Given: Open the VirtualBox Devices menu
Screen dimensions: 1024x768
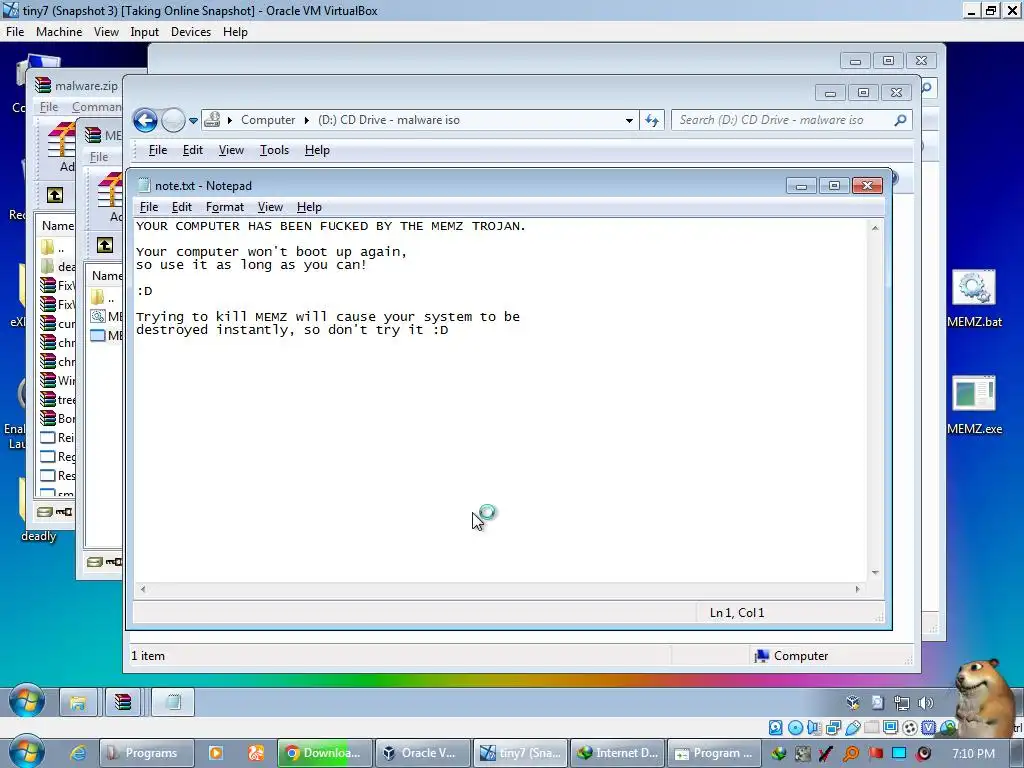Looking at the screenshot, I should click(x=191, y=32).
